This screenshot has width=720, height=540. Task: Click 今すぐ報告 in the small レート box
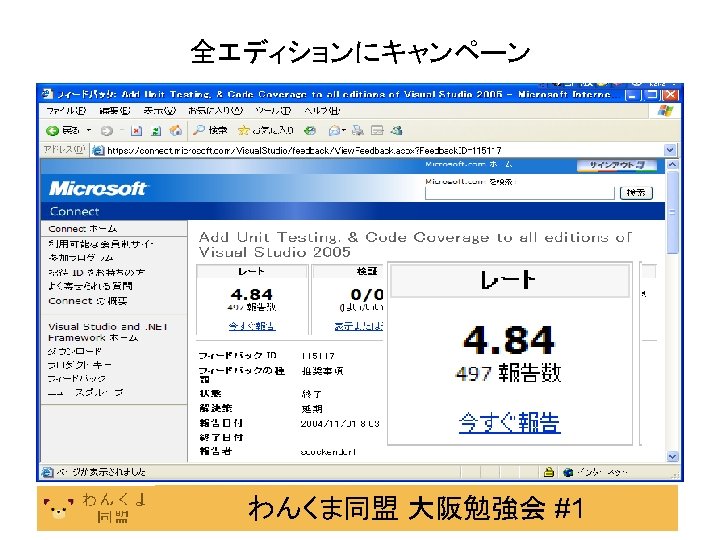tap(252, 326)
